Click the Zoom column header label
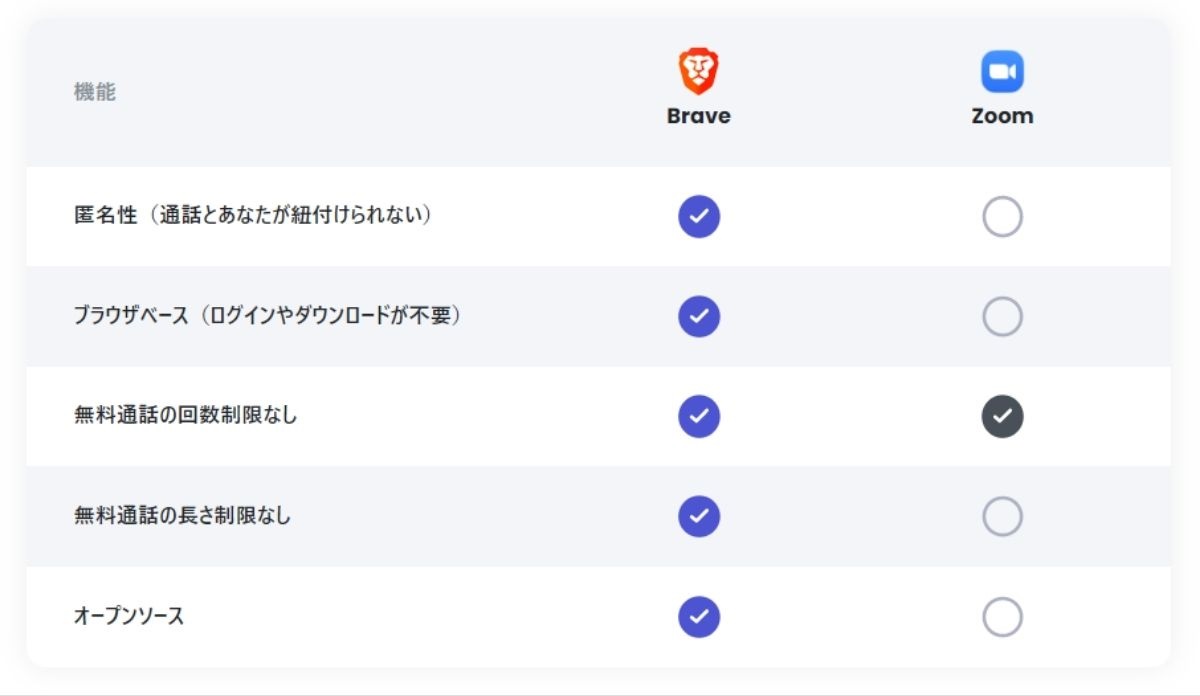 pos(1002,116)
